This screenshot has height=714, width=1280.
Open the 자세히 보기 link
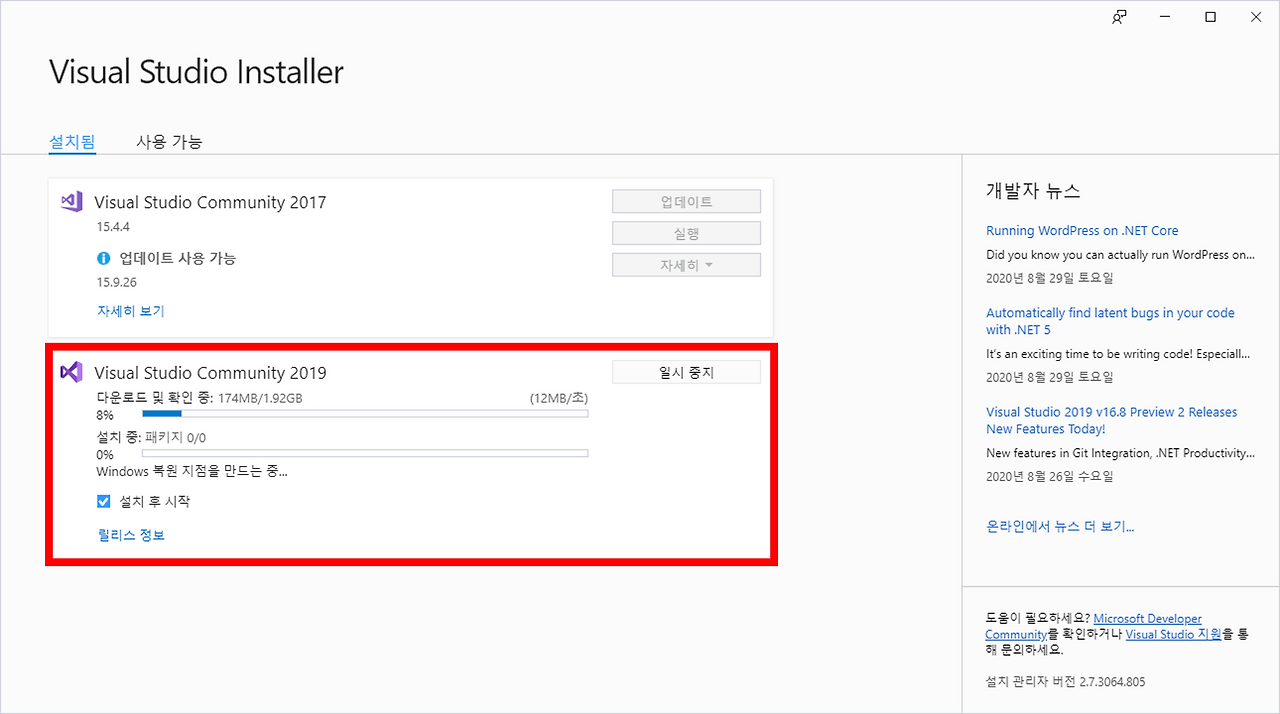[x=131, y=311]
